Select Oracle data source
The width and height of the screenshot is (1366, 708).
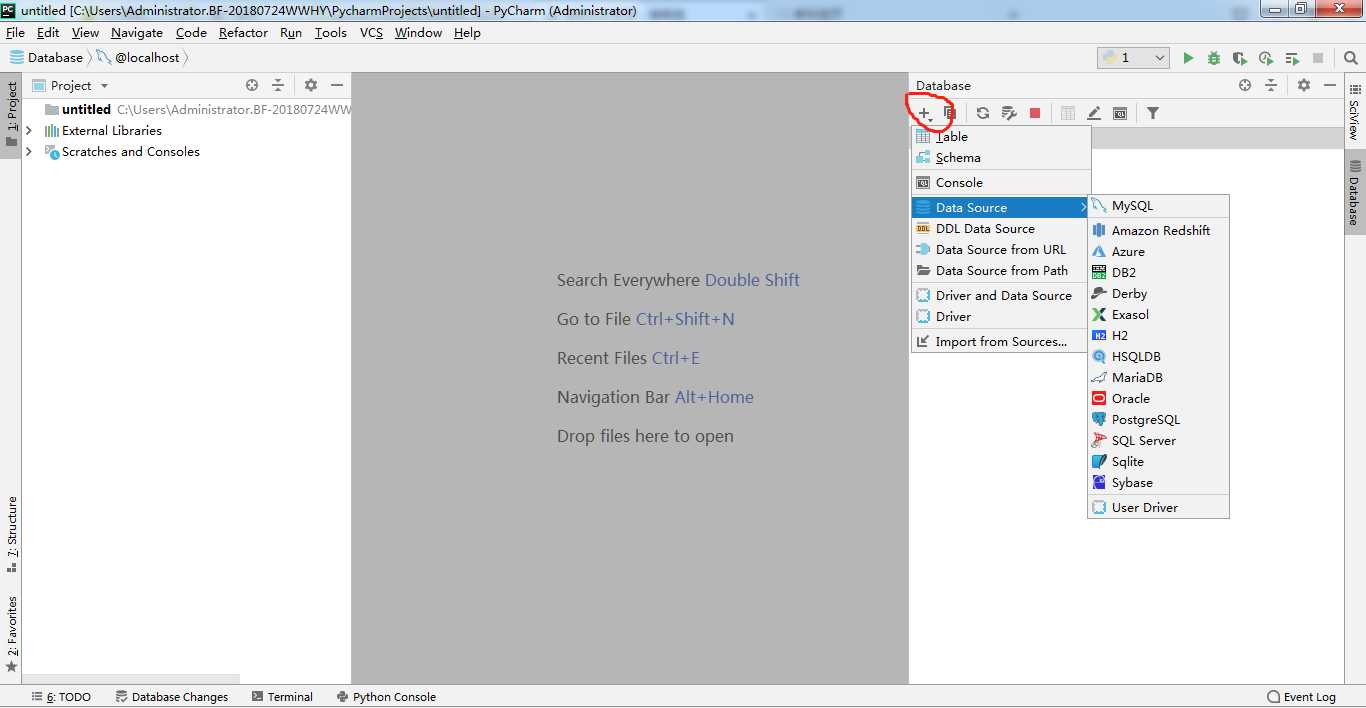click(x=1158, y=399)
